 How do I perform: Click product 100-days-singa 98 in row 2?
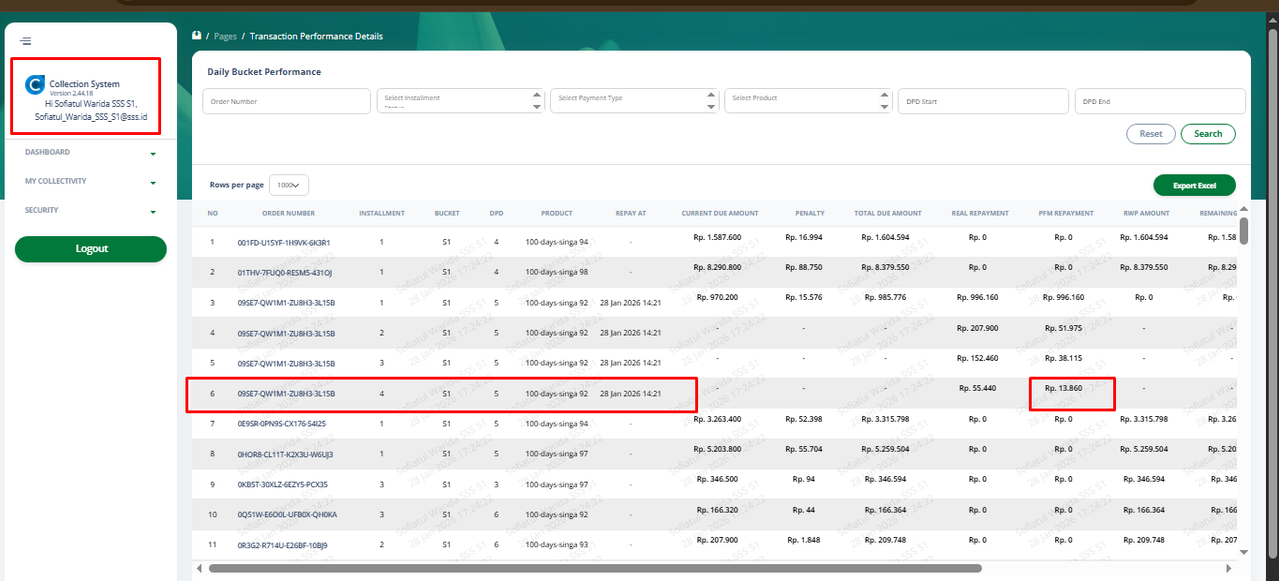coord(557,272)
